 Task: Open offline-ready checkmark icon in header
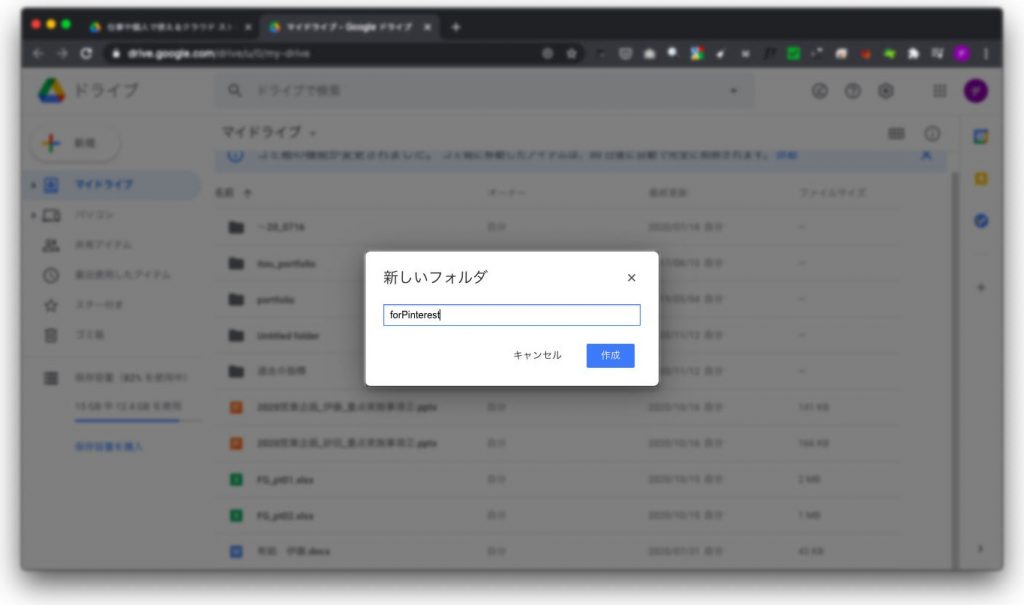point(820,91)
